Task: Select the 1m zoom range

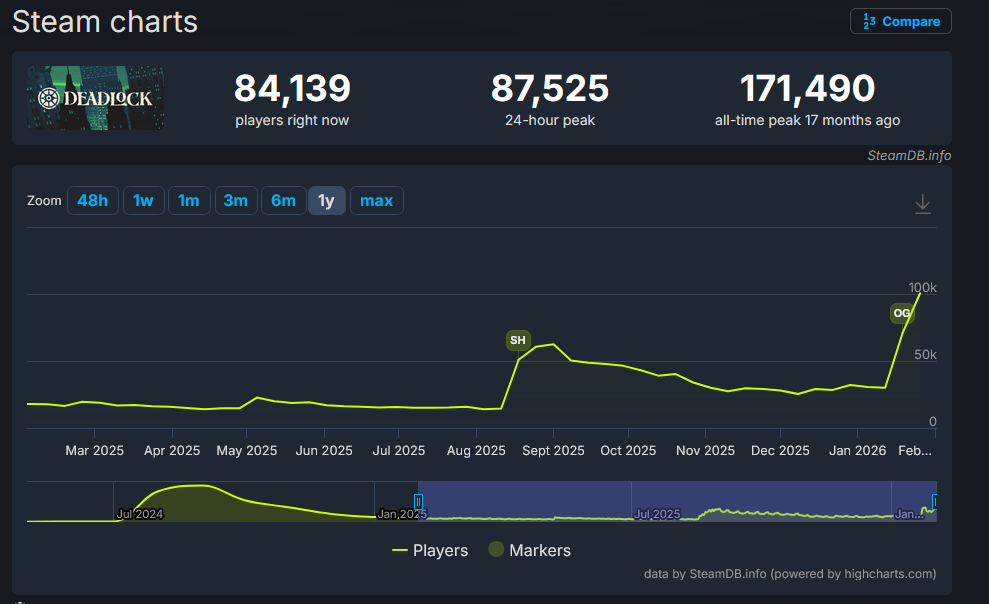Action: 189,200
